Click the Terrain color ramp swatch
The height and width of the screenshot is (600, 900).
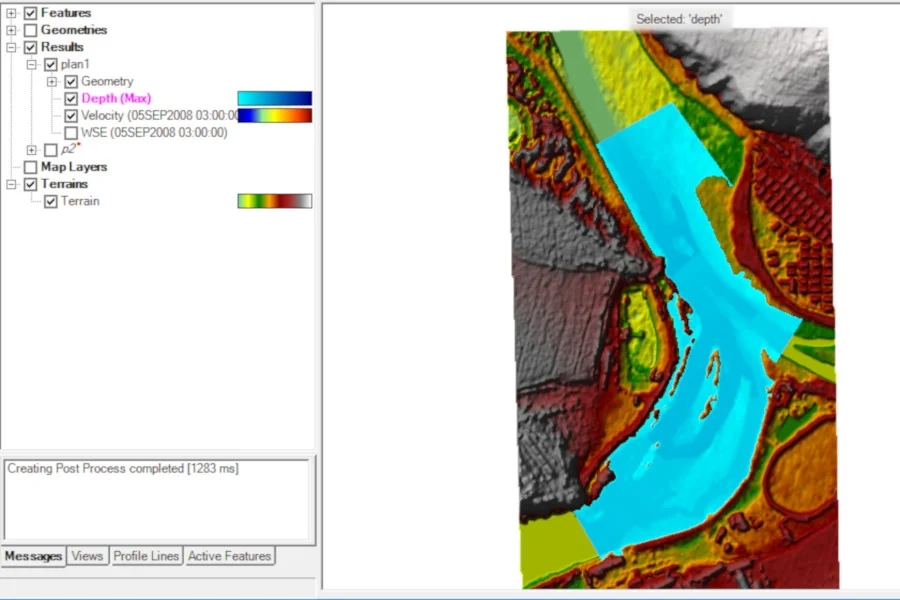[275, 201]
